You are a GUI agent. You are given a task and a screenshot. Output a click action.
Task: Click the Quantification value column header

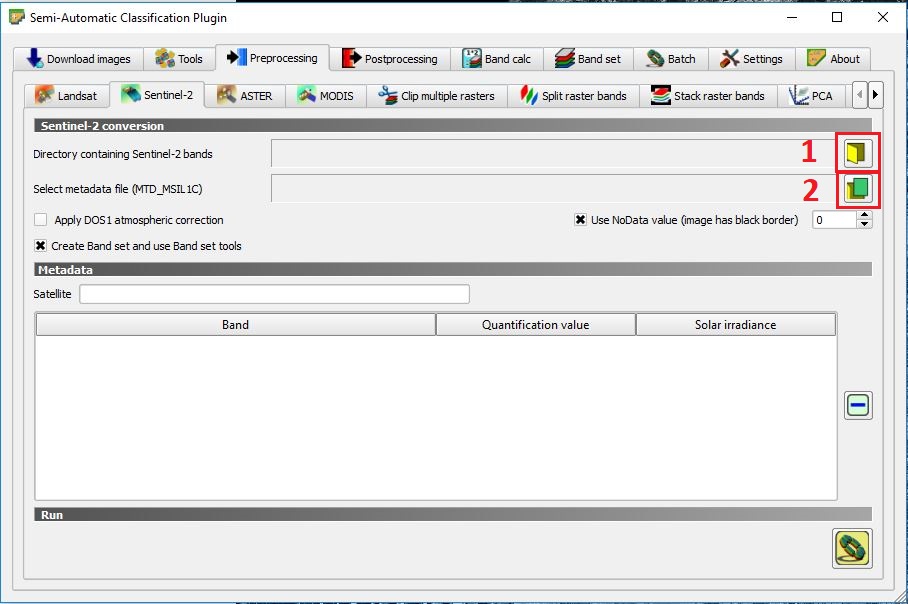tap(535, 325)
